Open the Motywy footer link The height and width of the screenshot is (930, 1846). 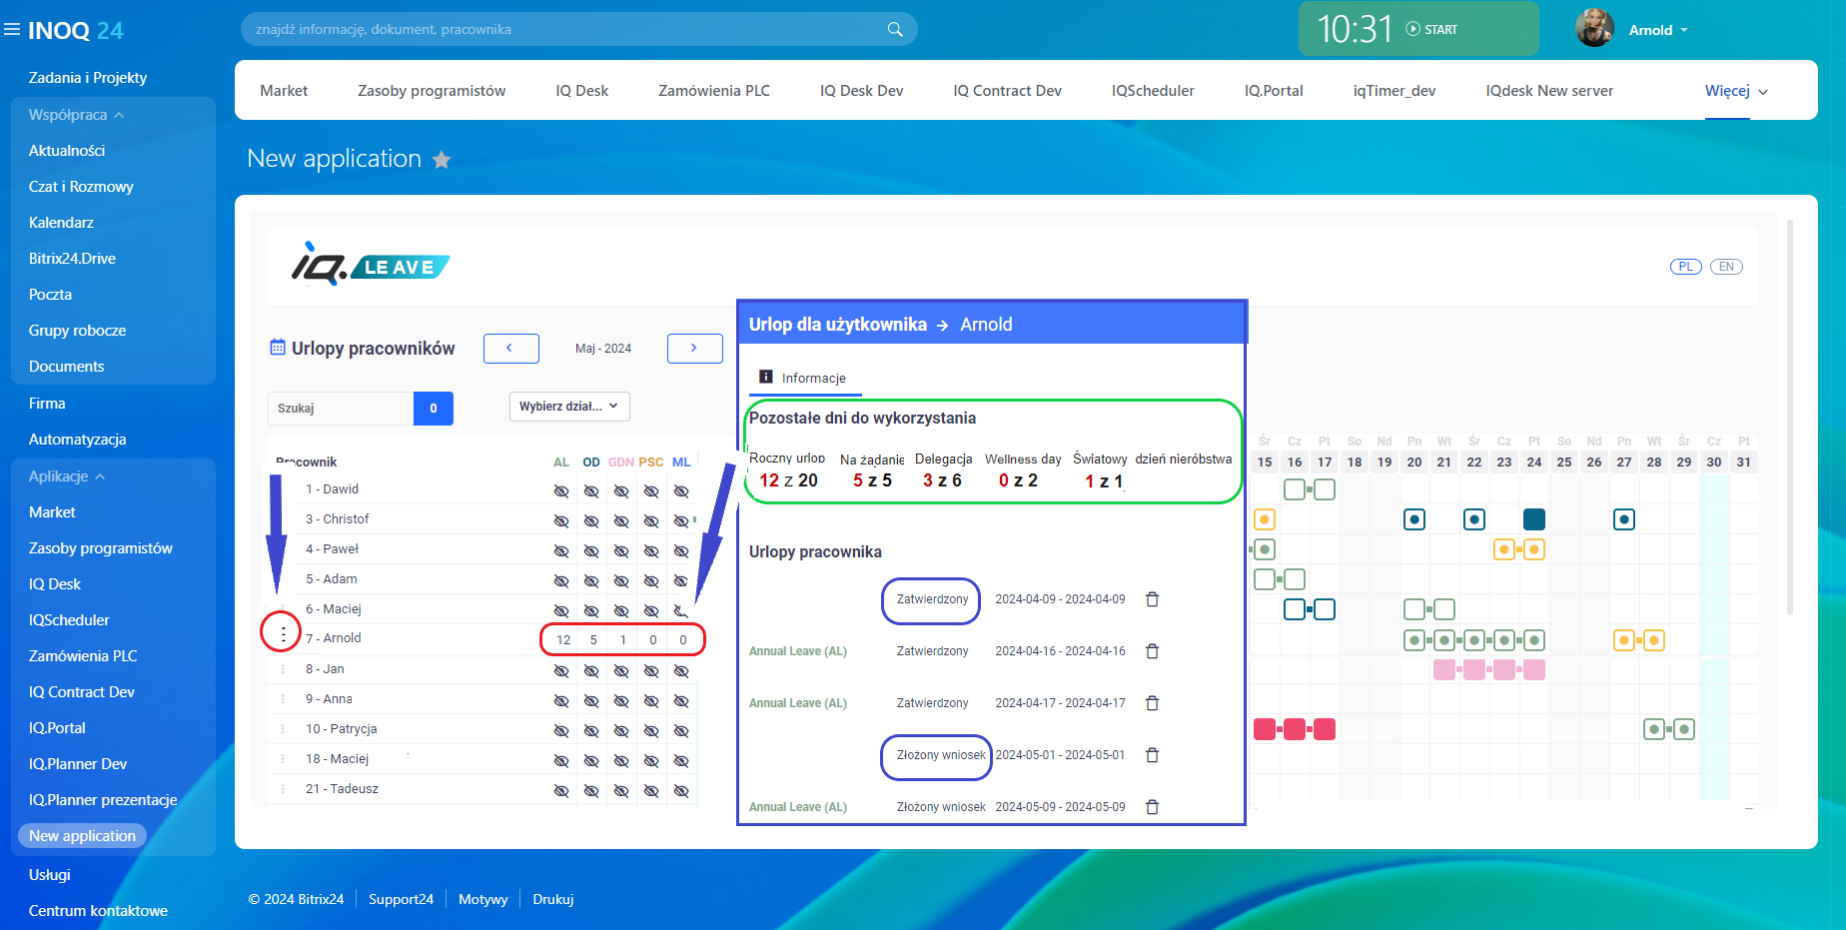pos(483,899)
